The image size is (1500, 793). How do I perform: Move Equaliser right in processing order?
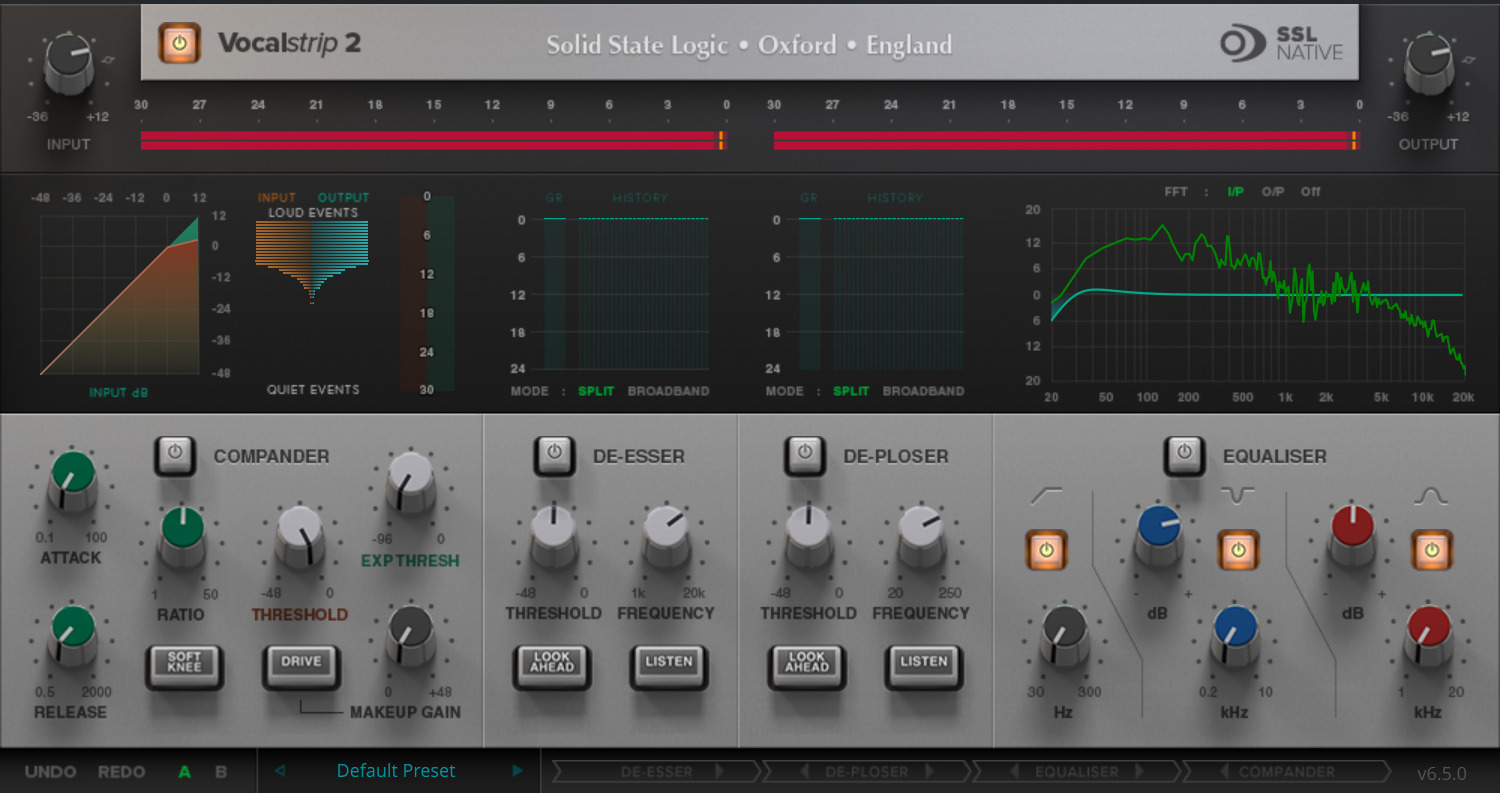coord(1141,772)
